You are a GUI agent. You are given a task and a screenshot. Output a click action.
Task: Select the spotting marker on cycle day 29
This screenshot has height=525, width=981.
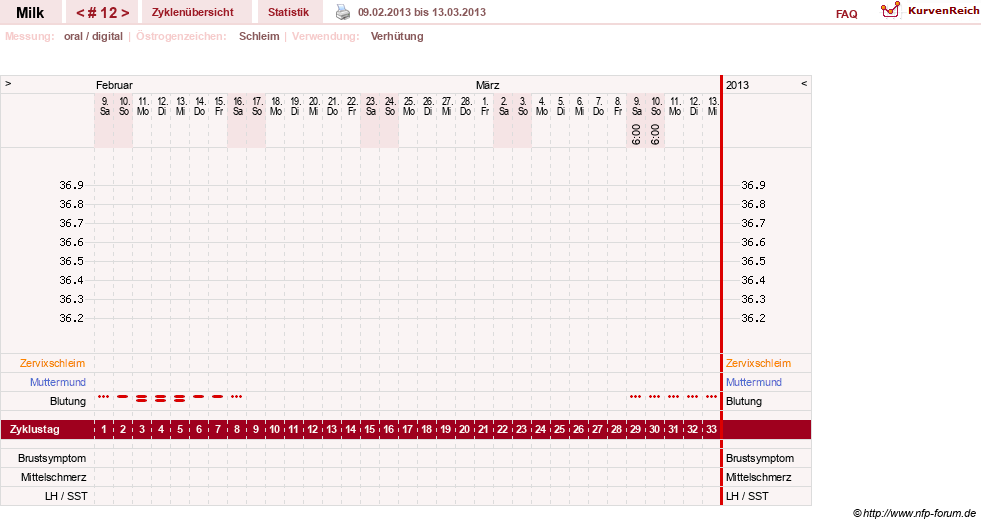pos(636,397)
